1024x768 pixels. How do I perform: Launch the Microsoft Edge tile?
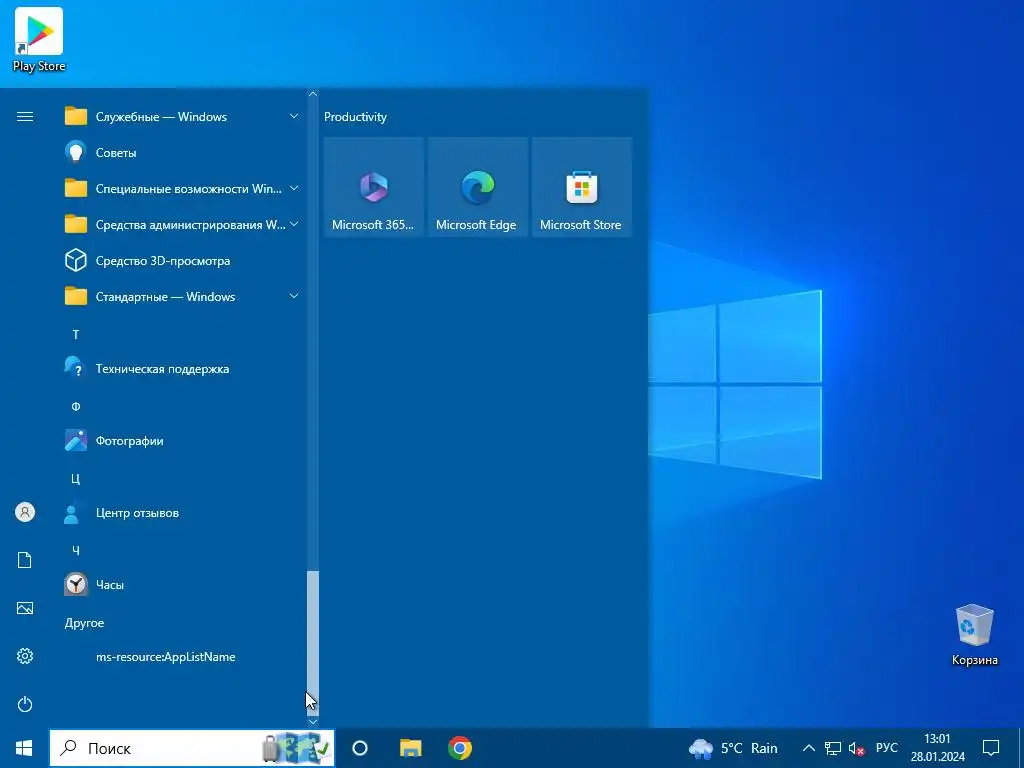(477, 187)
